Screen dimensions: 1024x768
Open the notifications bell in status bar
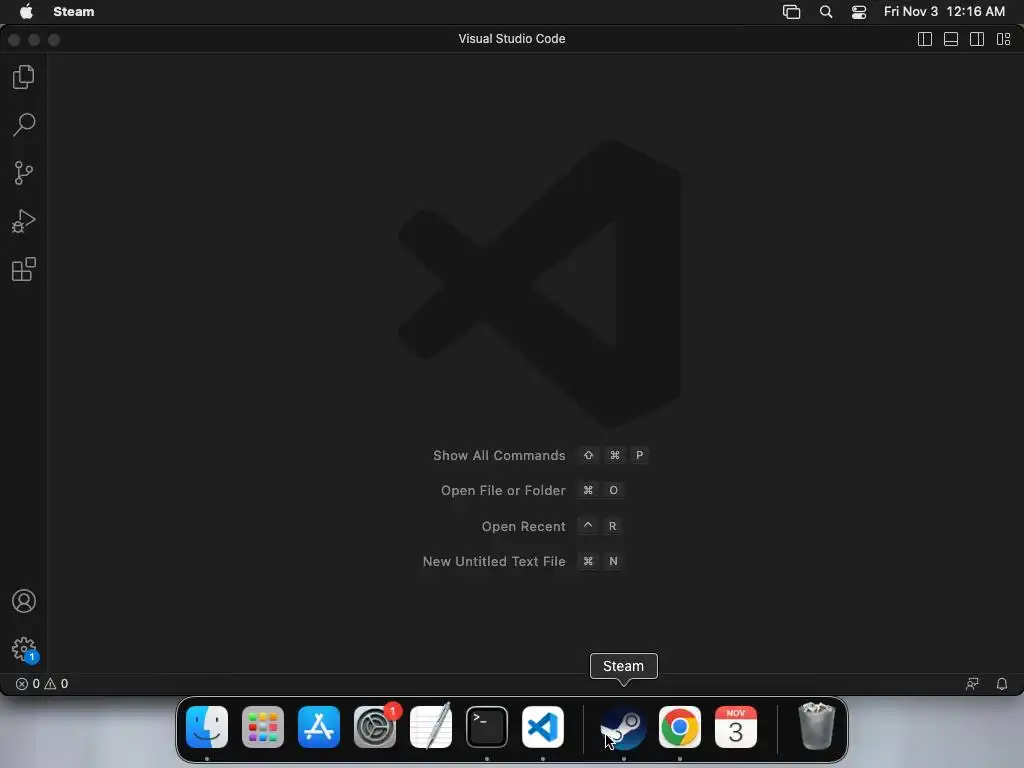pyautogui.click(x=1002, y=684)
